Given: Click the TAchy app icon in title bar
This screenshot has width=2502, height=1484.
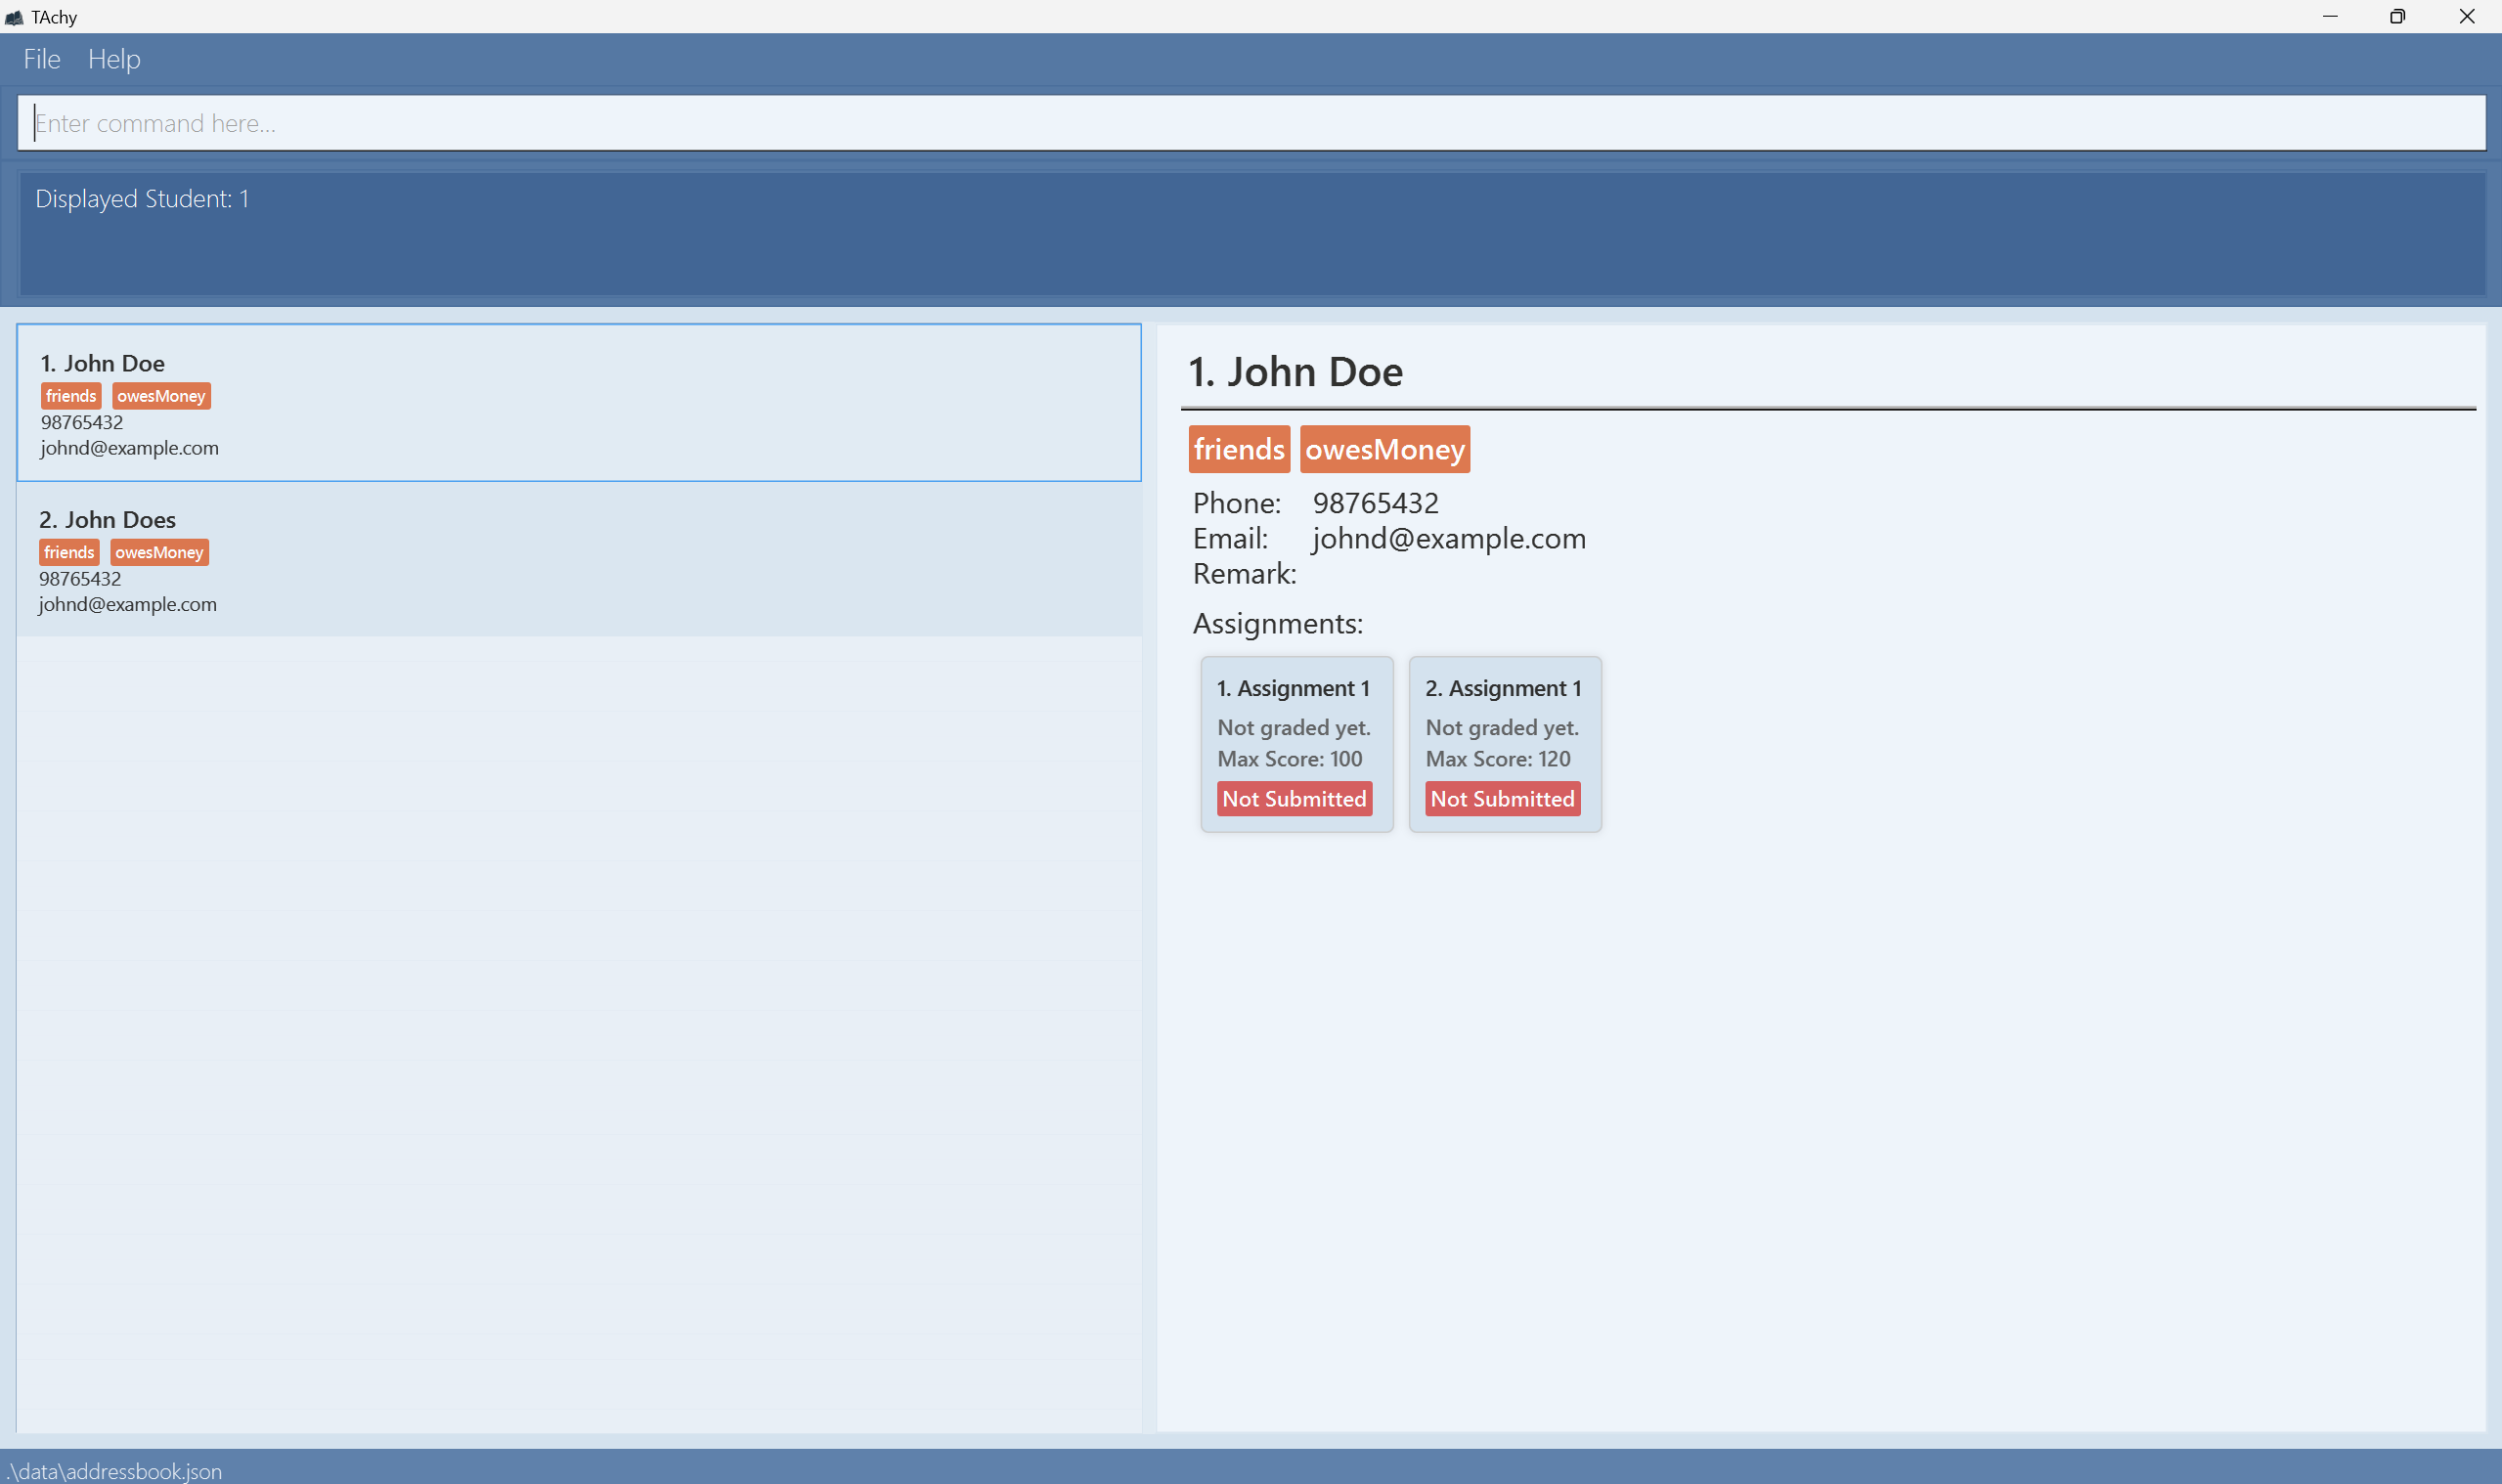Looking at the screenshot, I should point(14,17).
